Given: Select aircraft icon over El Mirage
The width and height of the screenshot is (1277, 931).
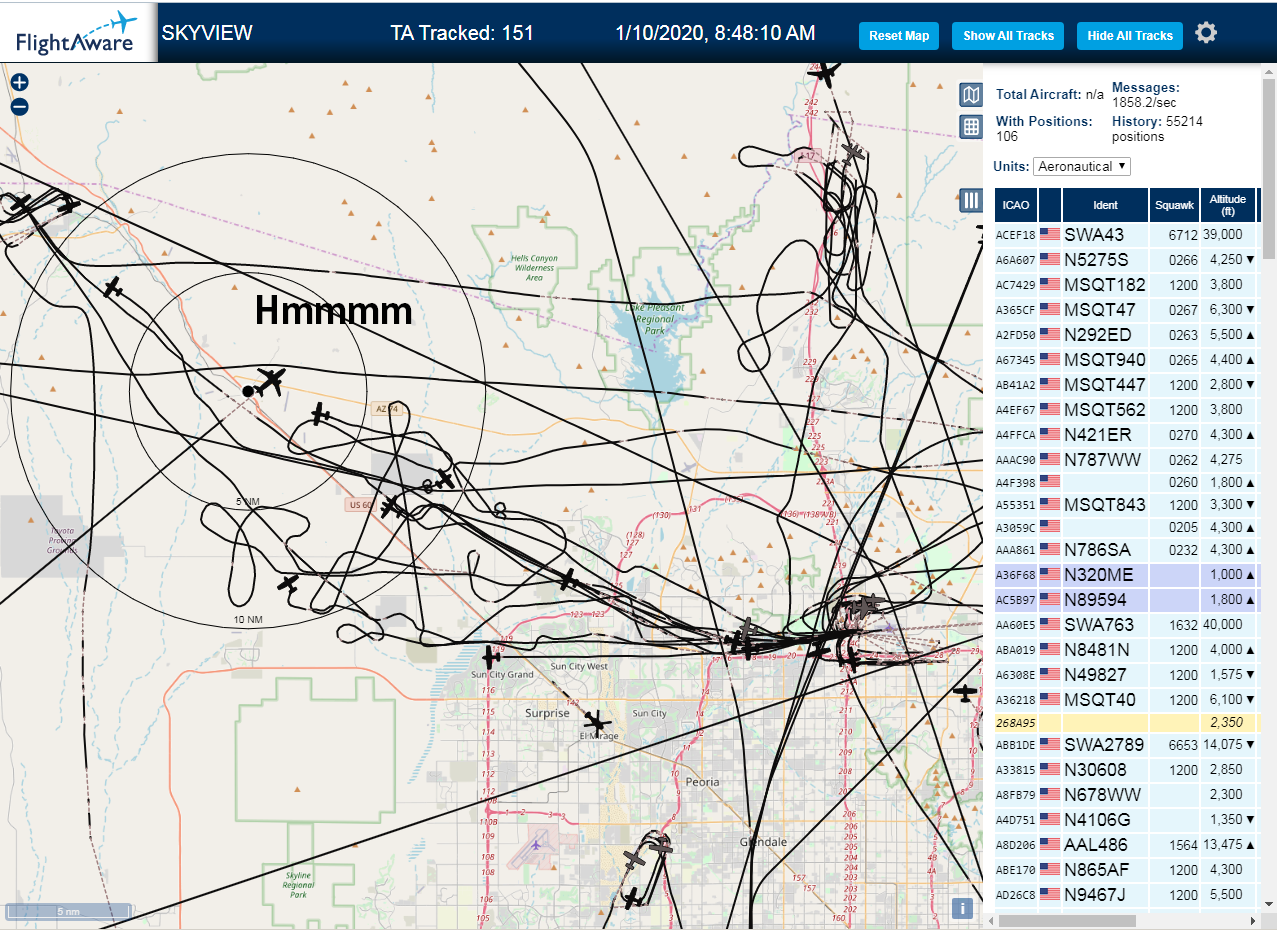Looking at the screenshot, I should (597, 721).
